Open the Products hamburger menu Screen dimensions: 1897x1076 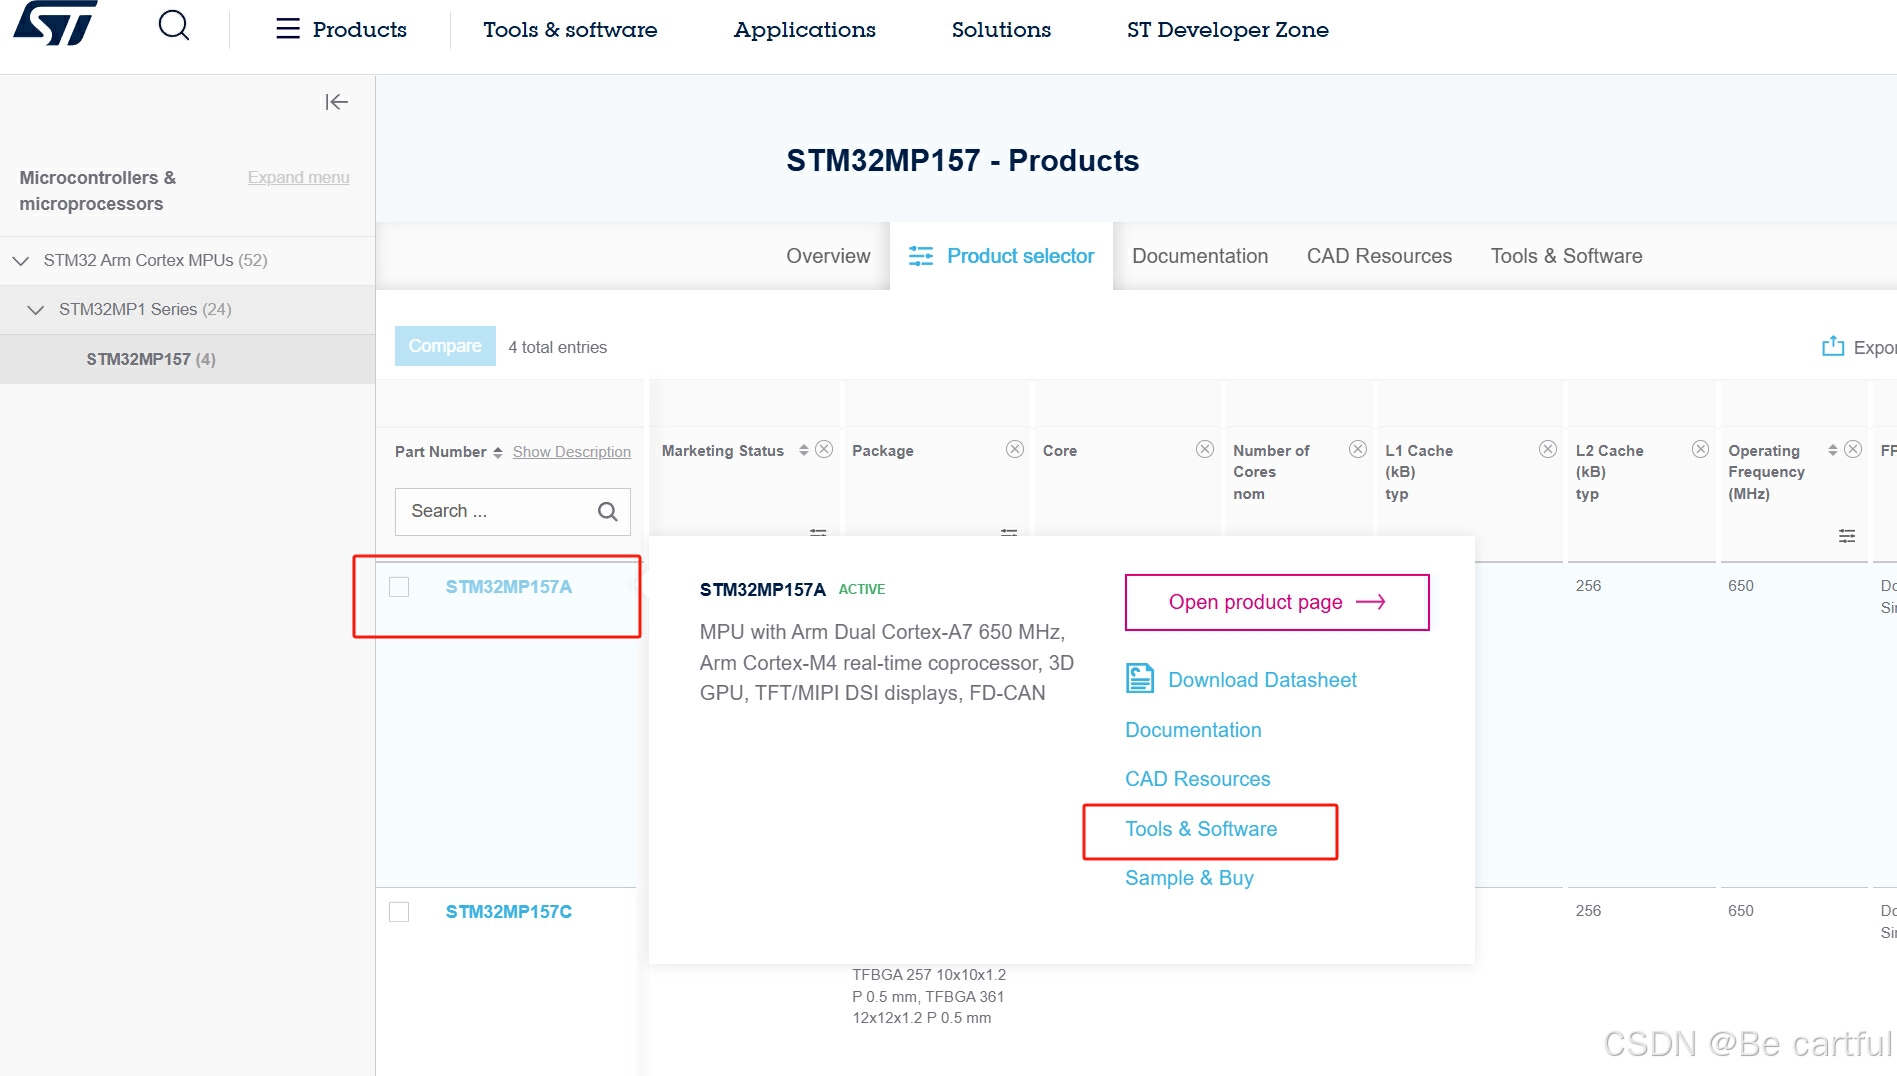pos(341,29)
